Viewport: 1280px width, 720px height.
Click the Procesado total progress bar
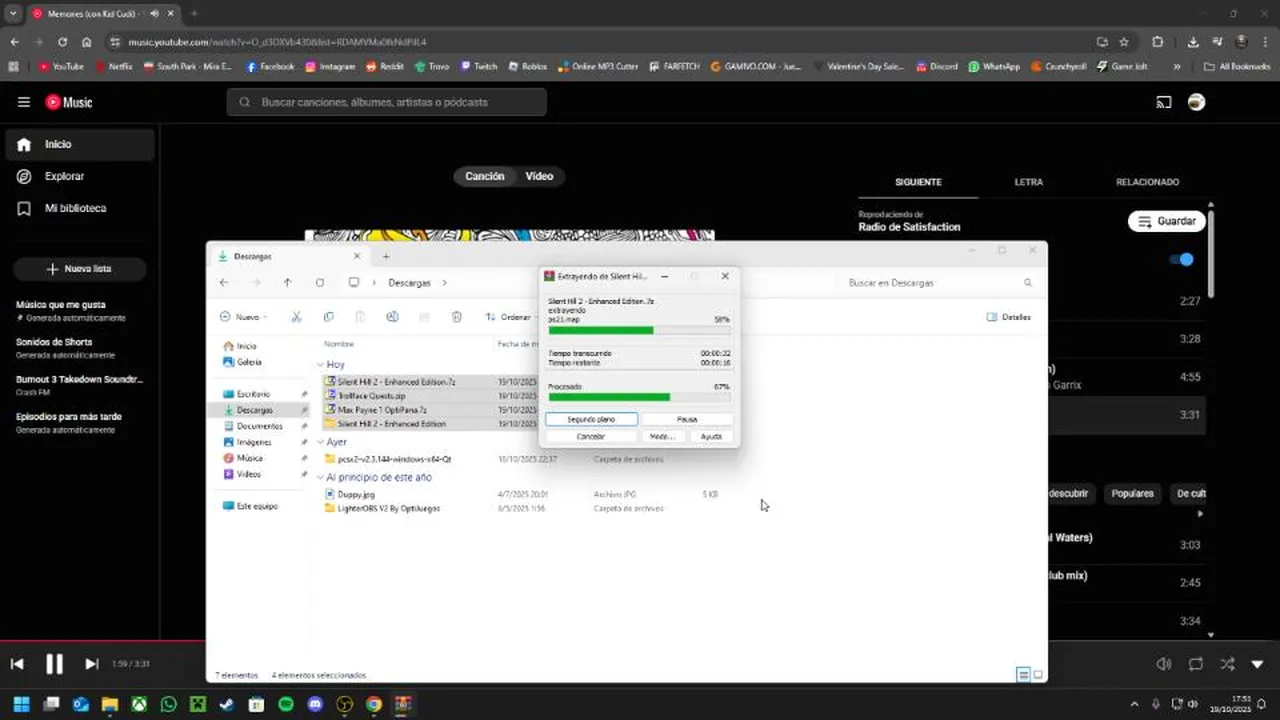[x=639, y=396]
